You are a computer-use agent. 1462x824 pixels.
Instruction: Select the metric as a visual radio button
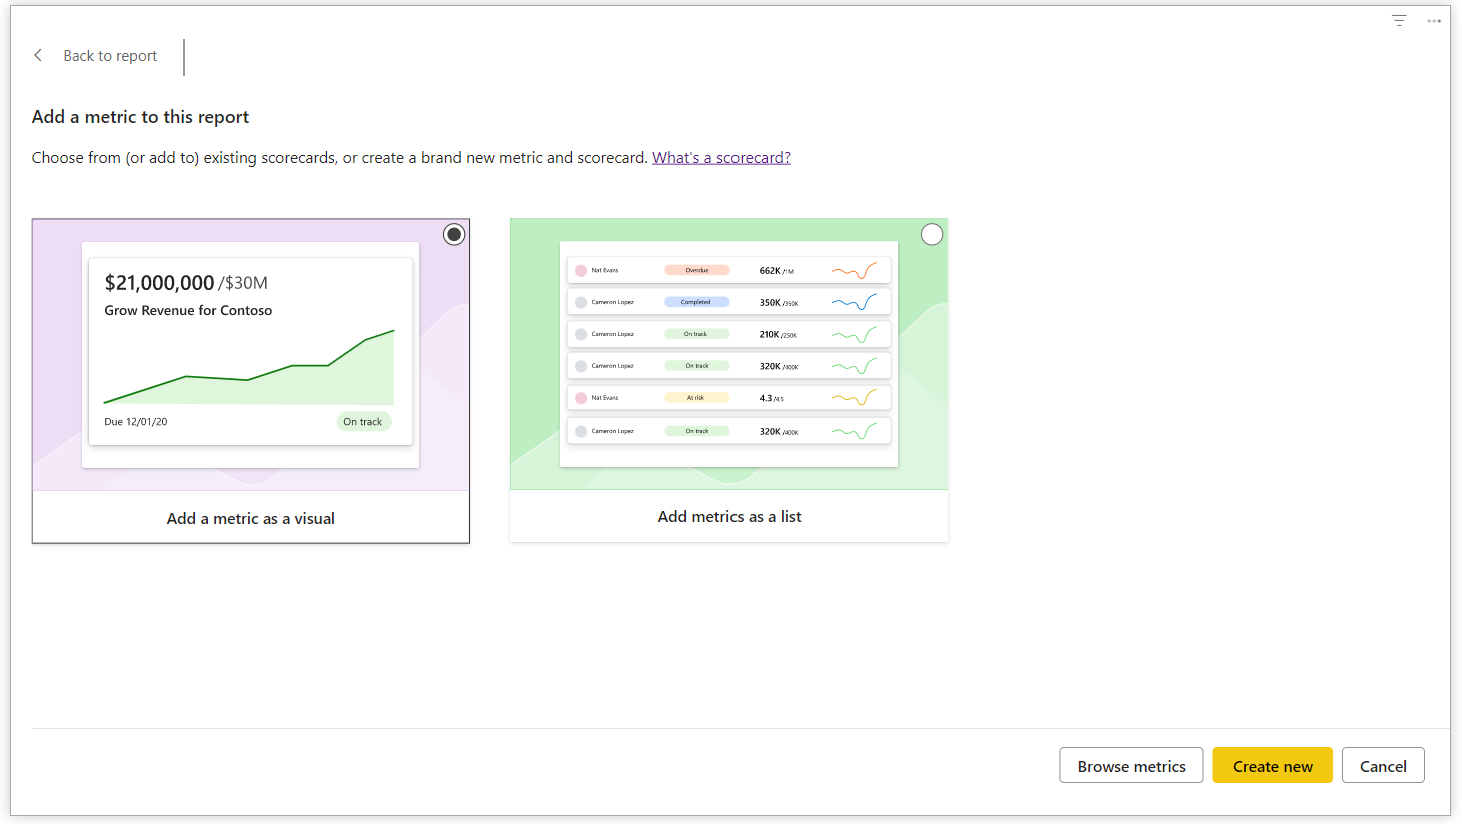pos(454,234)
